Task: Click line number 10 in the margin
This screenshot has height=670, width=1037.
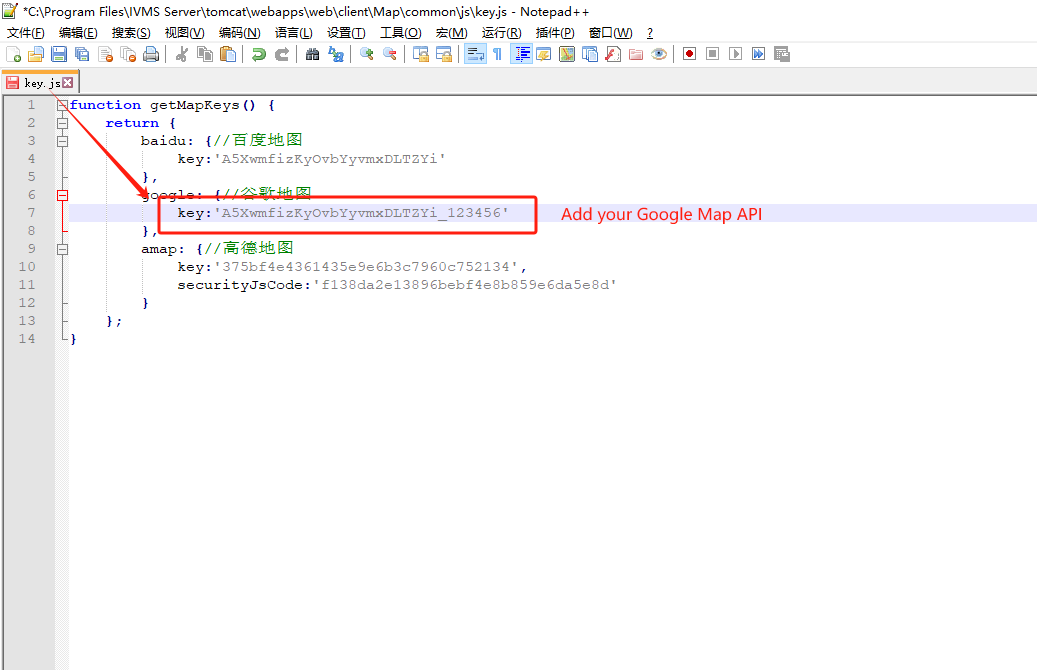Action: click(27, 267)
